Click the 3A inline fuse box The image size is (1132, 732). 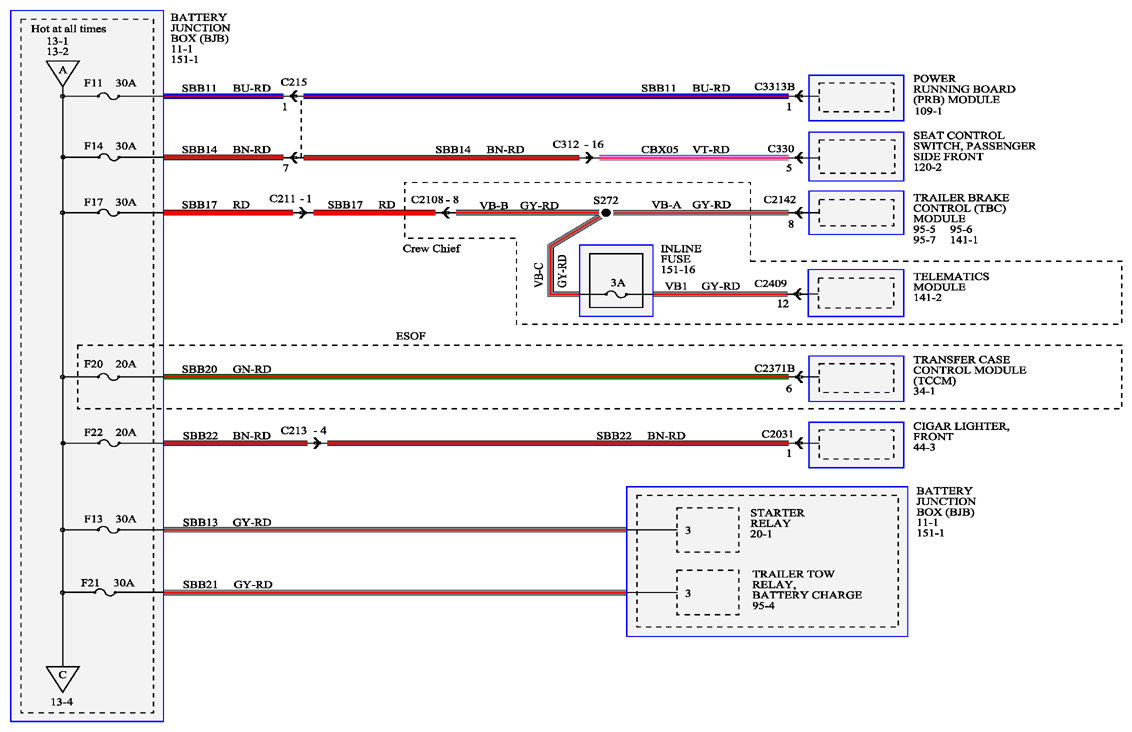coord(616,281)
